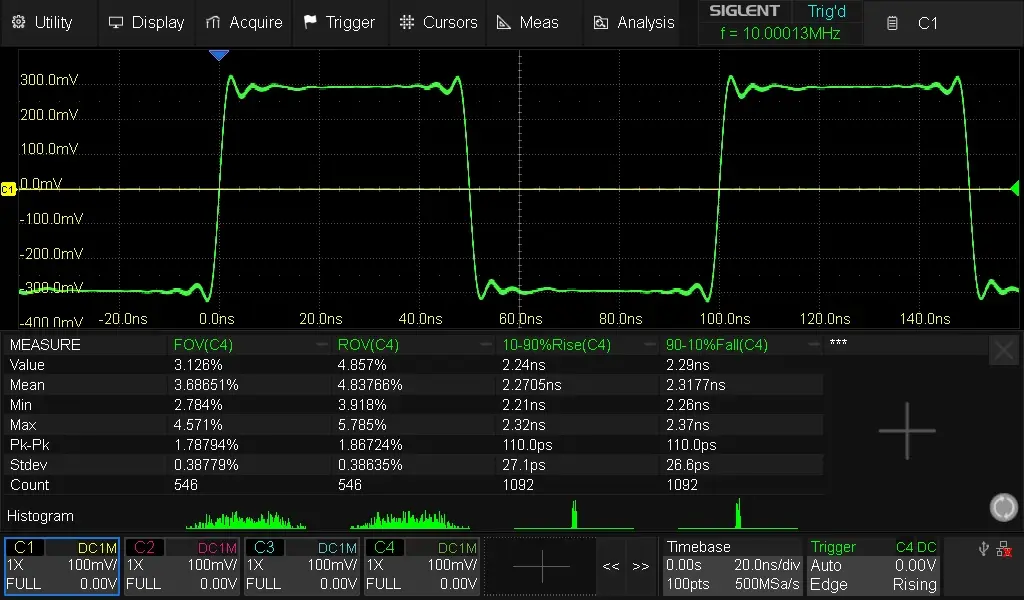The width and height of the screenshot is (1024, 600).
Task: Toggle channel C3 descriptor box
Action: point(301,566)
